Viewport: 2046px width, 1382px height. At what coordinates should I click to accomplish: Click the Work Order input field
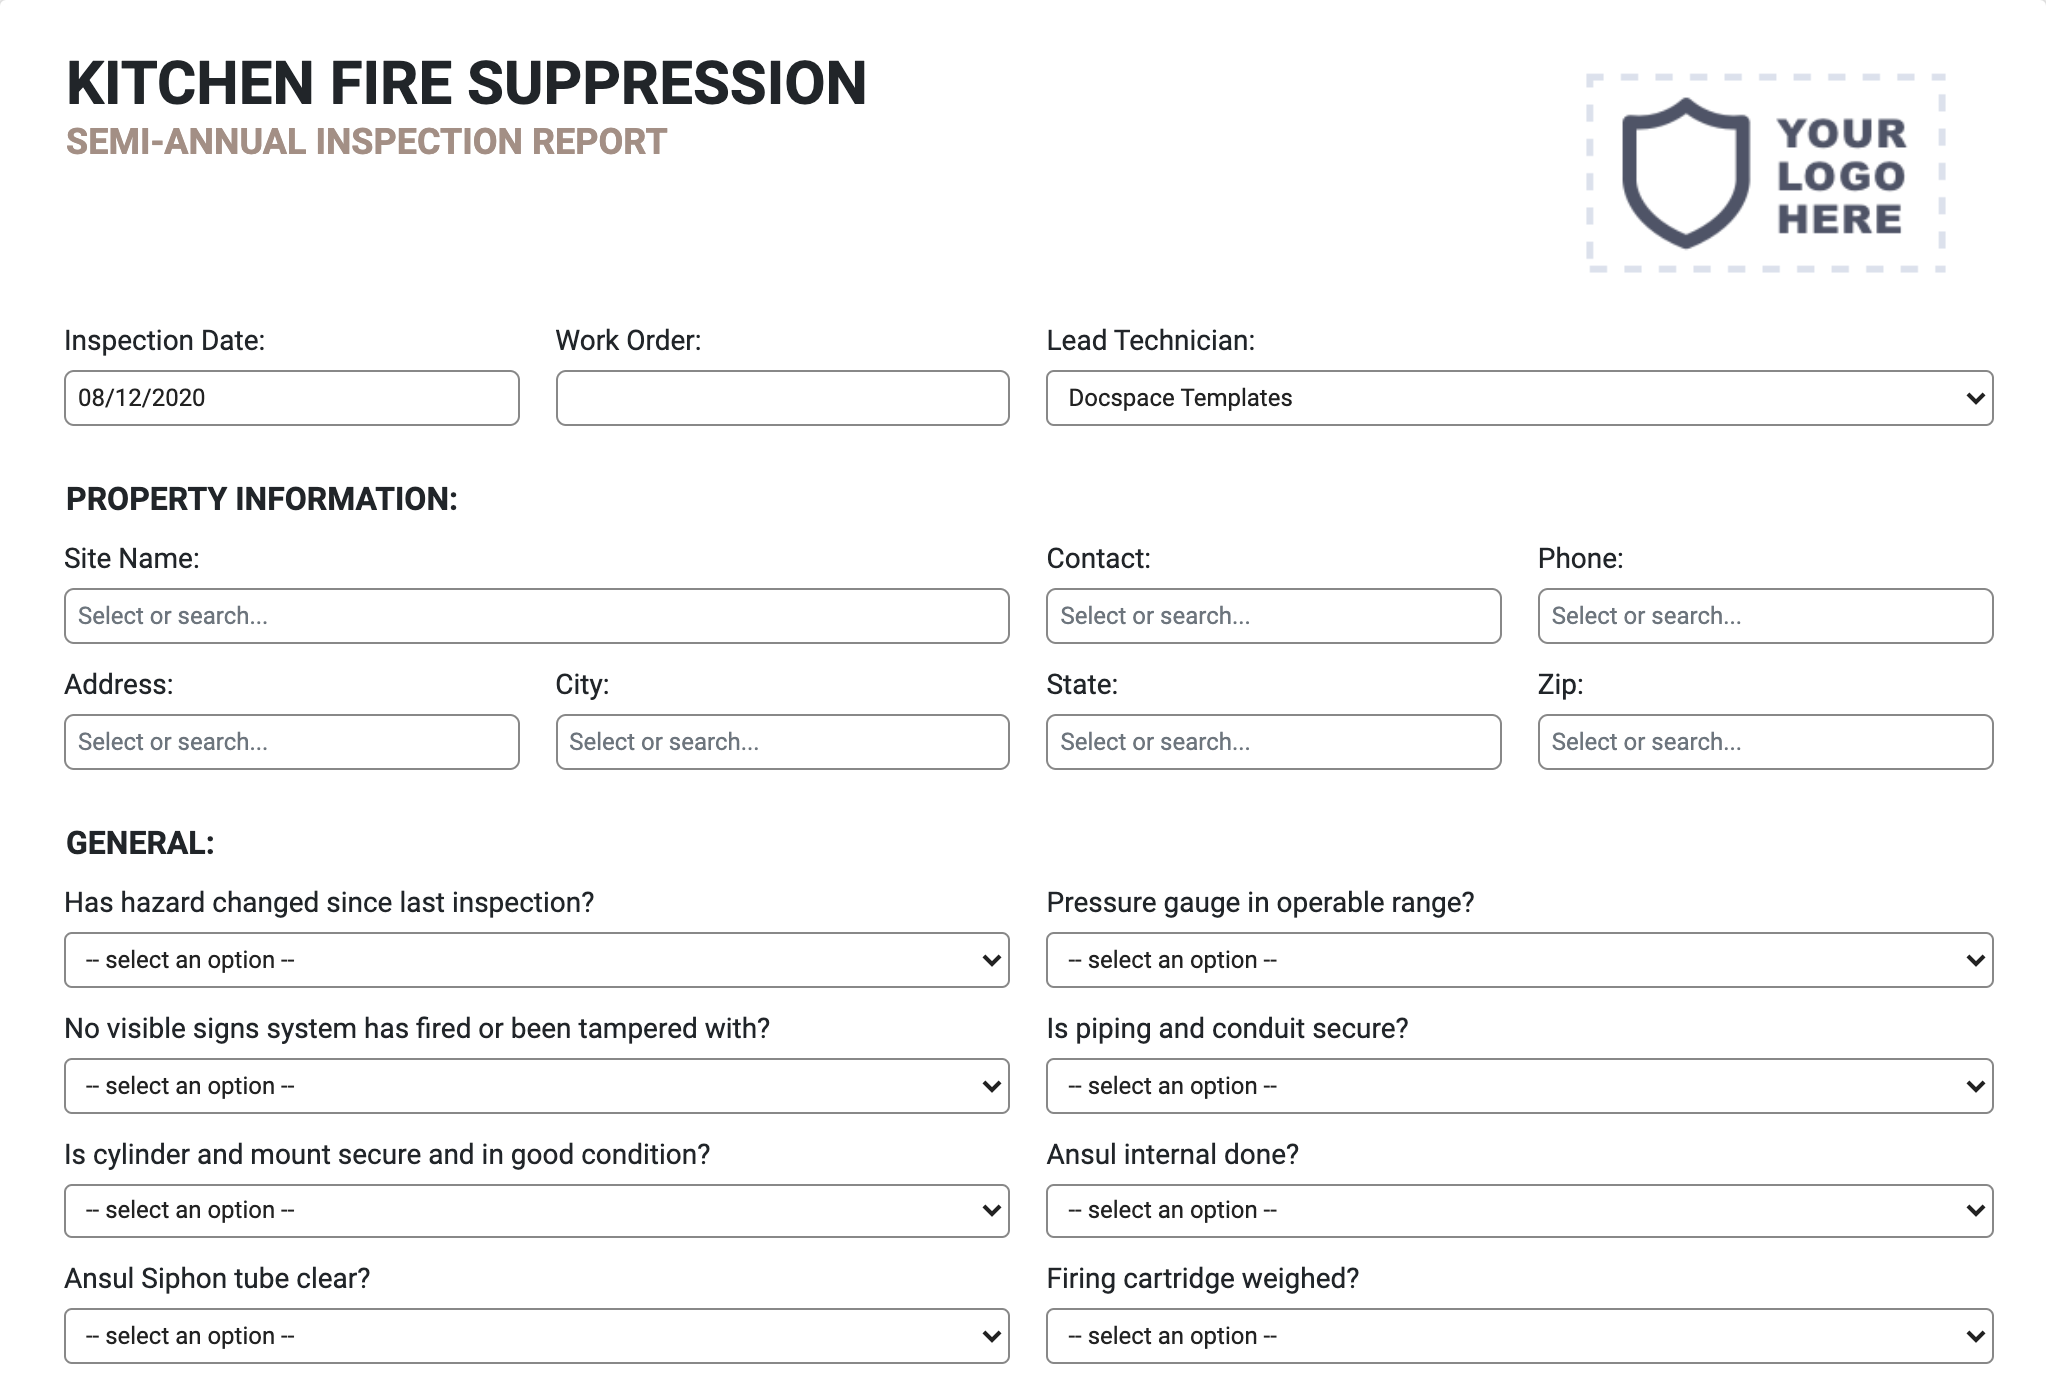coord(783,398)
